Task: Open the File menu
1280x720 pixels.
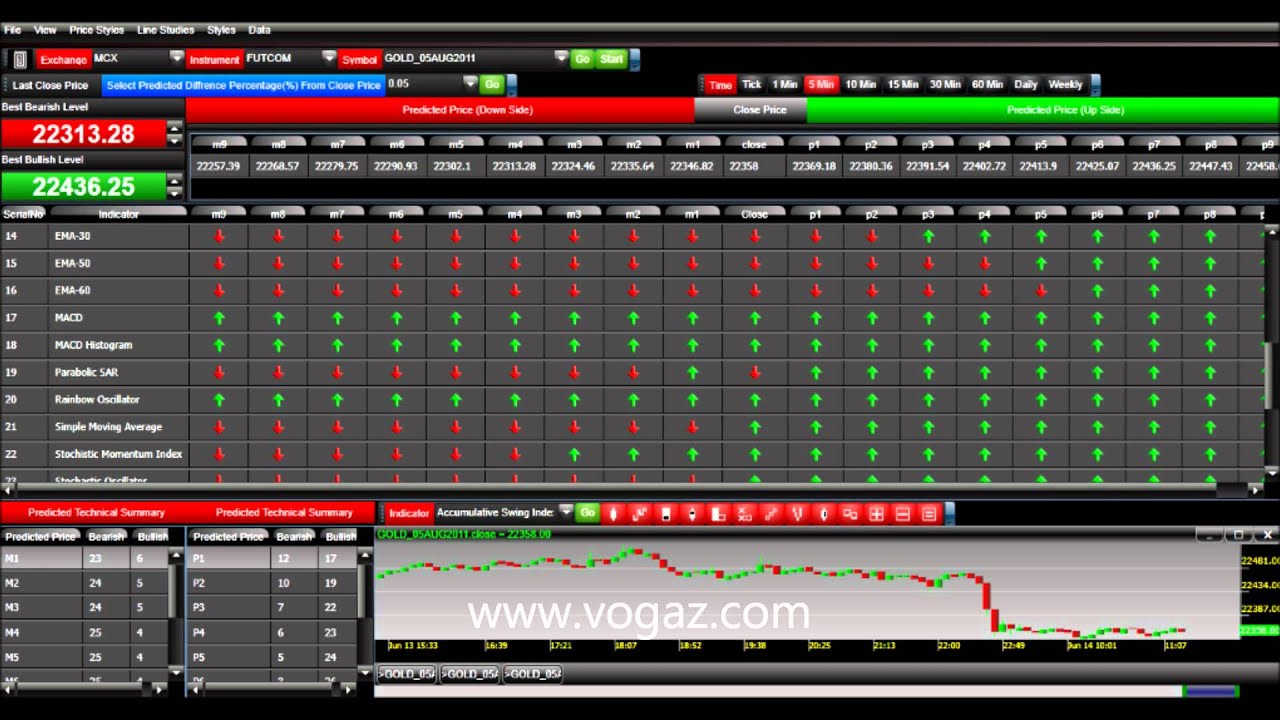Action: point(12,30)
